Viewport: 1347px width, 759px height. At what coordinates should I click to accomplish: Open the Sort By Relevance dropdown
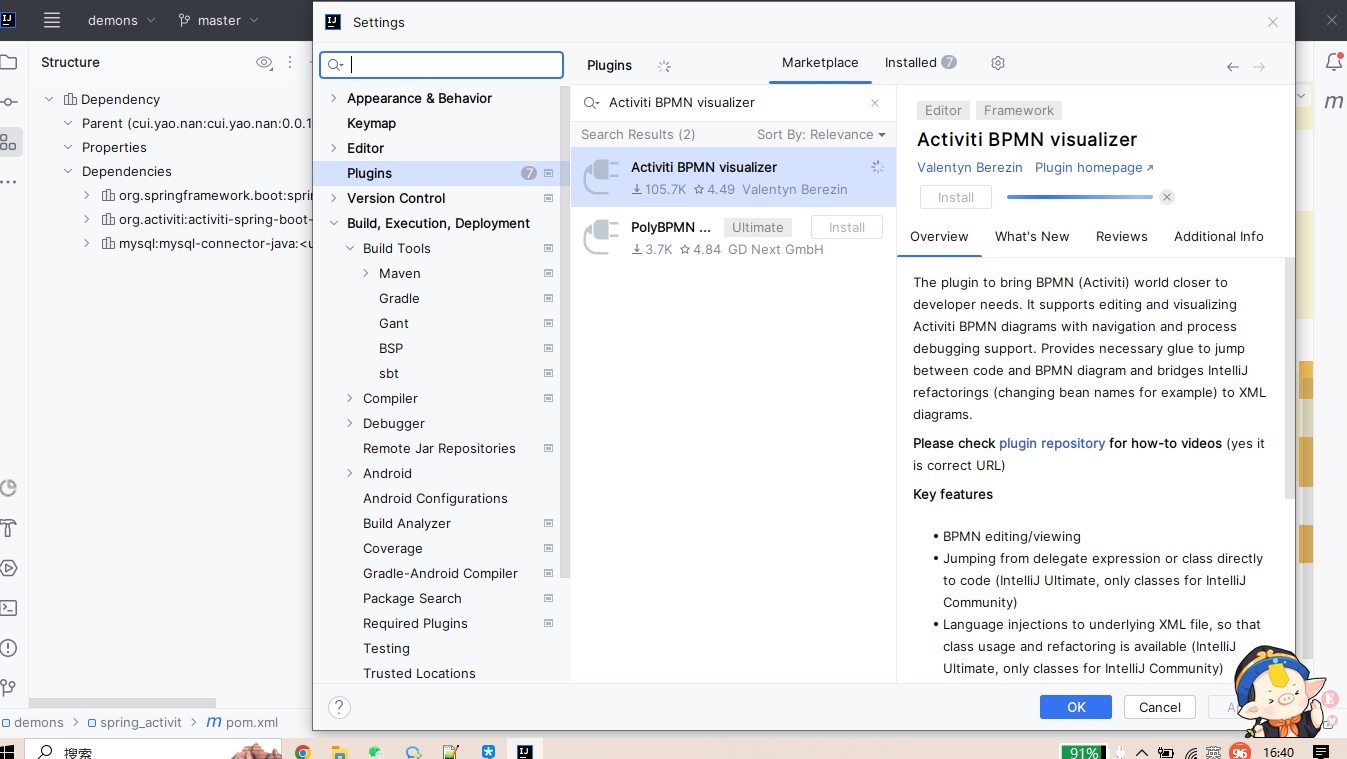click(x=821, y=134)
